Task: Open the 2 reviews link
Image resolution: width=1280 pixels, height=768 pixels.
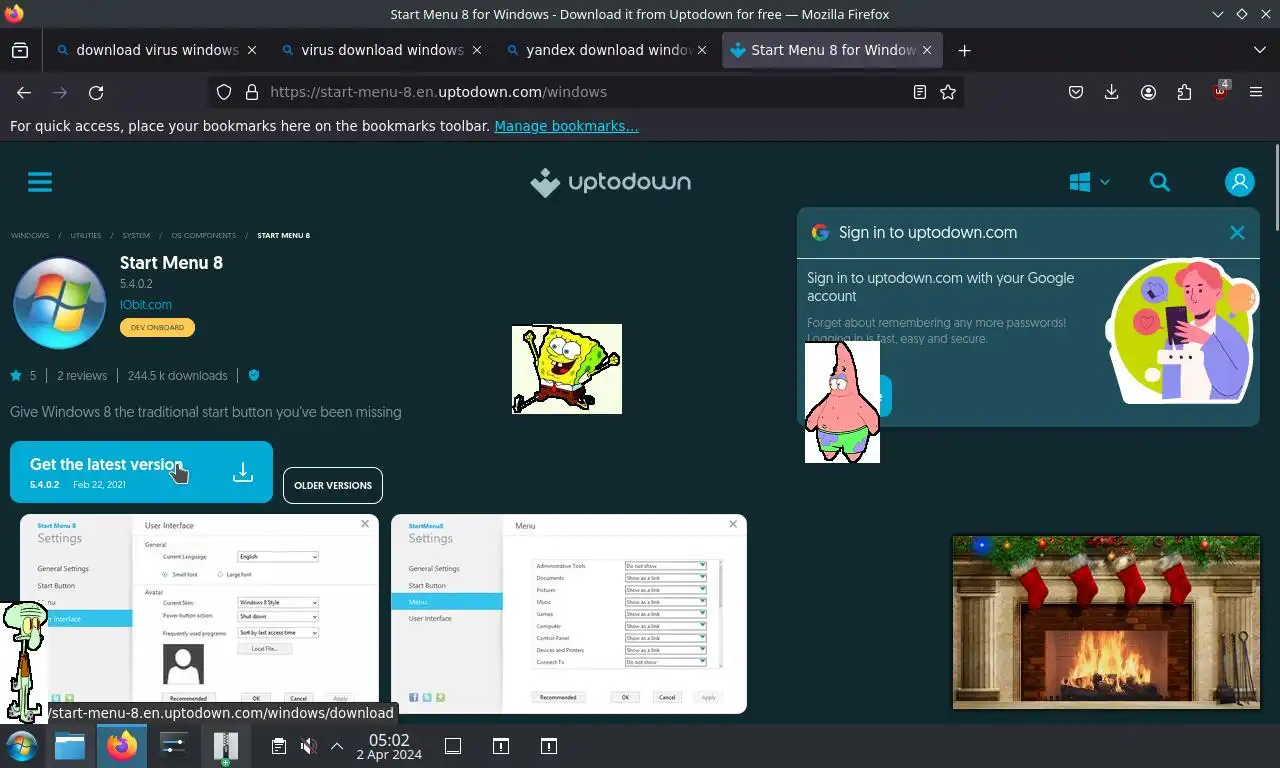Action: pyautogui.click(x=82, y=376)
